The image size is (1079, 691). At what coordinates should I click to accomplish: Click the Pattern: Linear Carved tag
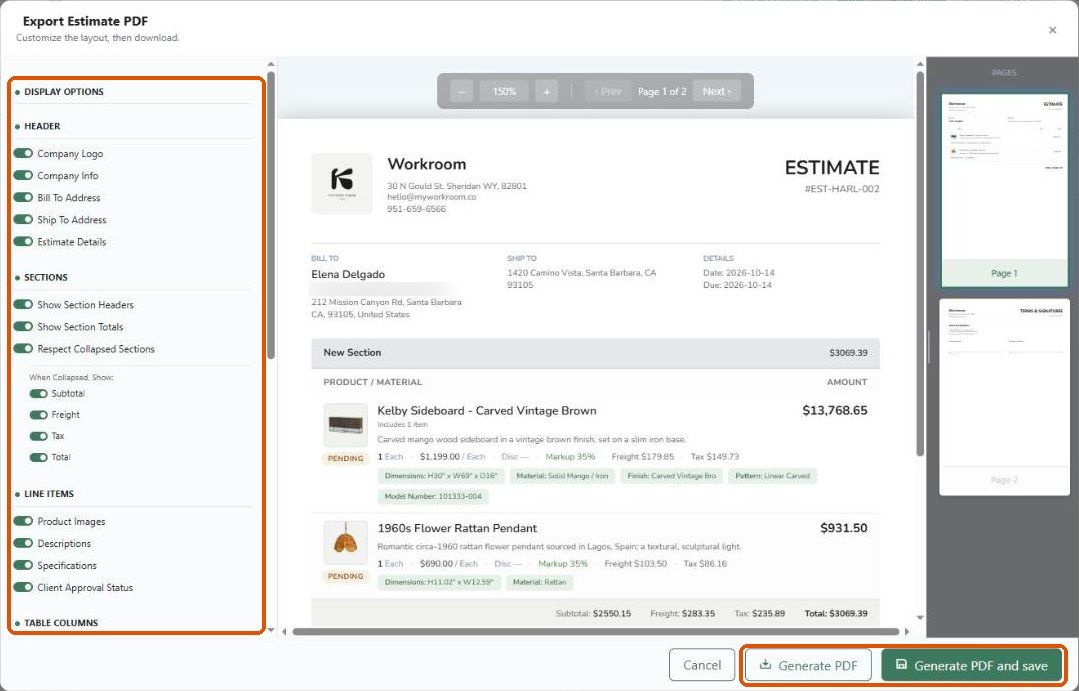coord(772,476)
